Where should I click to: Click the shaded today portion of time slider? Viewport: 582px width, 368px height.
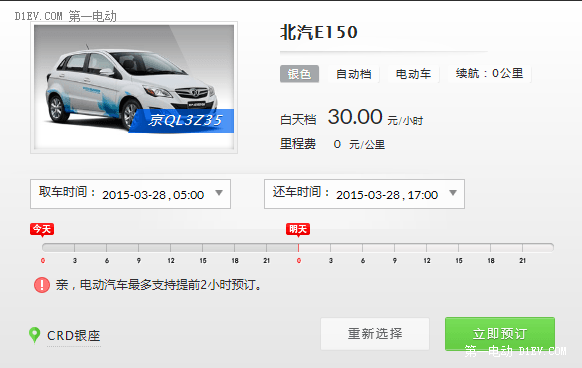170,247
